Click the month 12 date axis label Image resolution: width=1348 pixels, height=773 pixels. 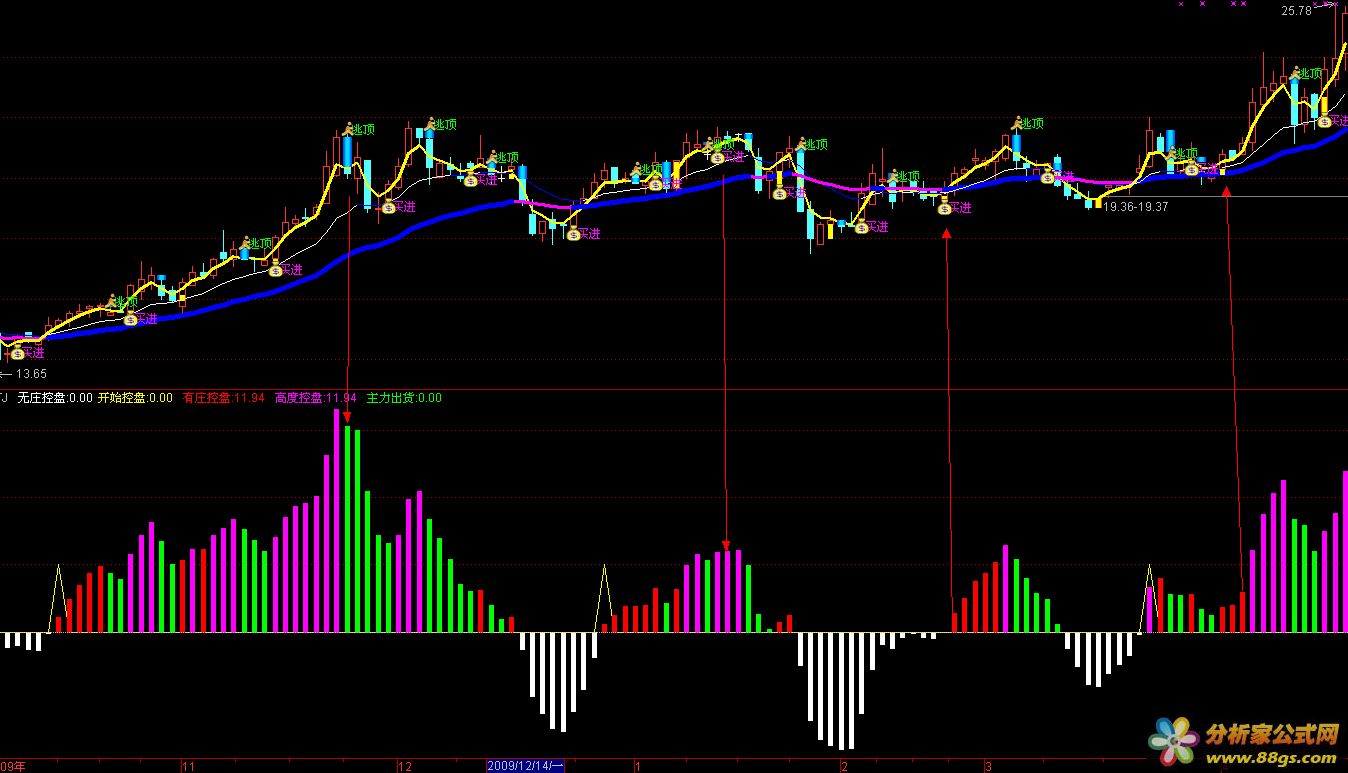(x=405, y=767)
